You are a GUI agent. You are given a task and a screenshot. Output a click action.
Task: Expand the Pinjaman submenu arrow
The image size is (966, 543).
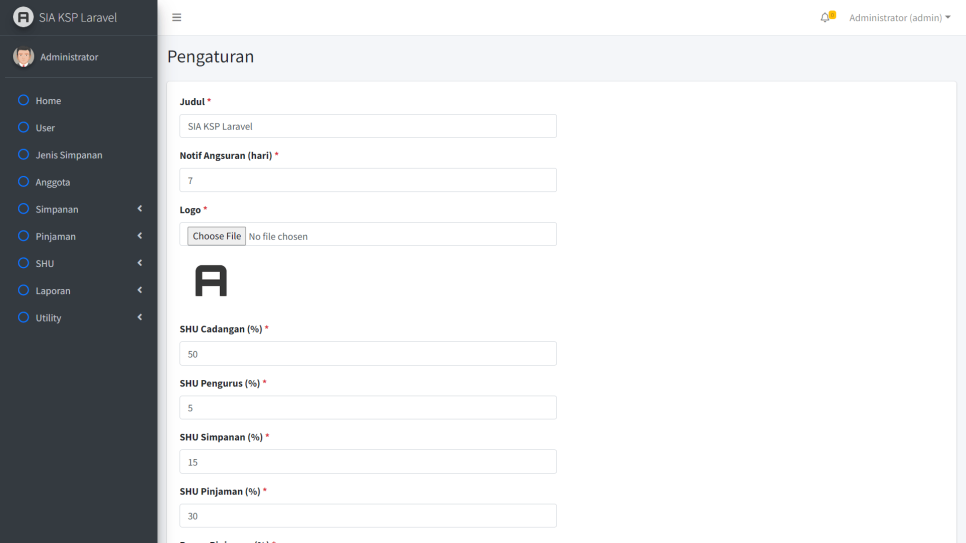tap(140, 235)
